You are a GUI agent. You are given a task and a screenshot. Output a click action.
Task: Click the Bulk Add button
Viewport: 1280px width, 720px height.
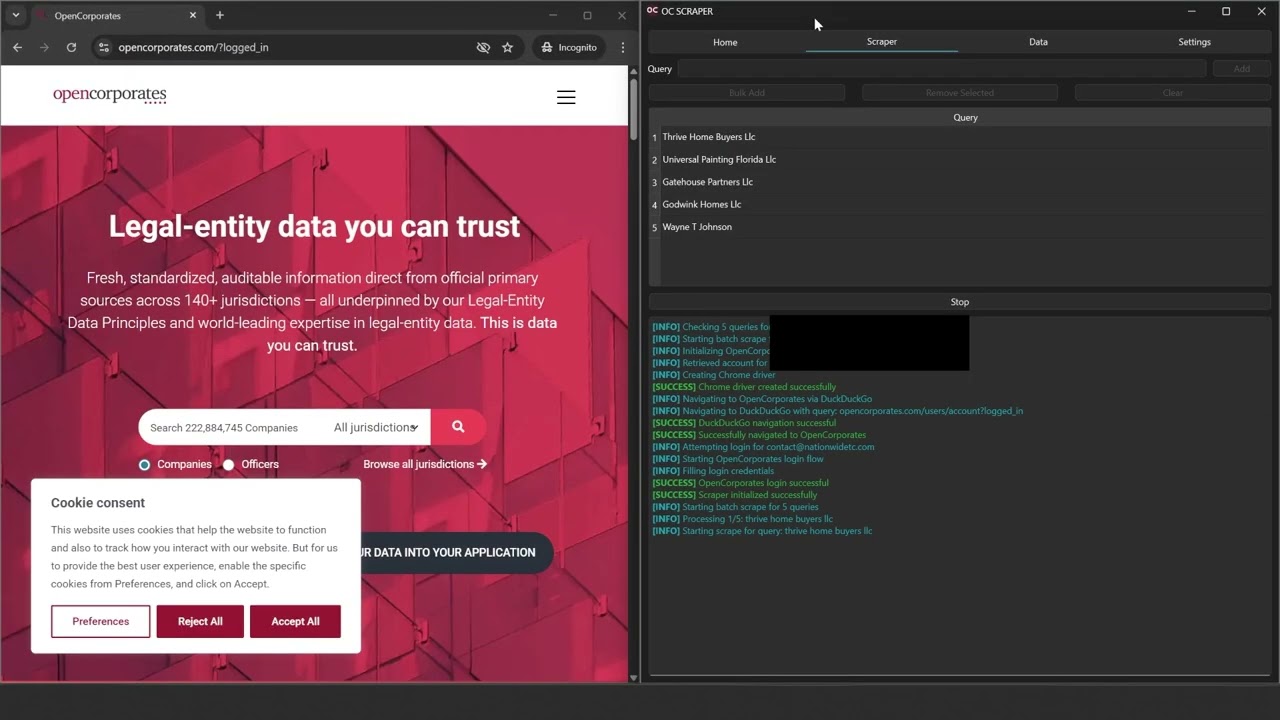click(747, 93)
